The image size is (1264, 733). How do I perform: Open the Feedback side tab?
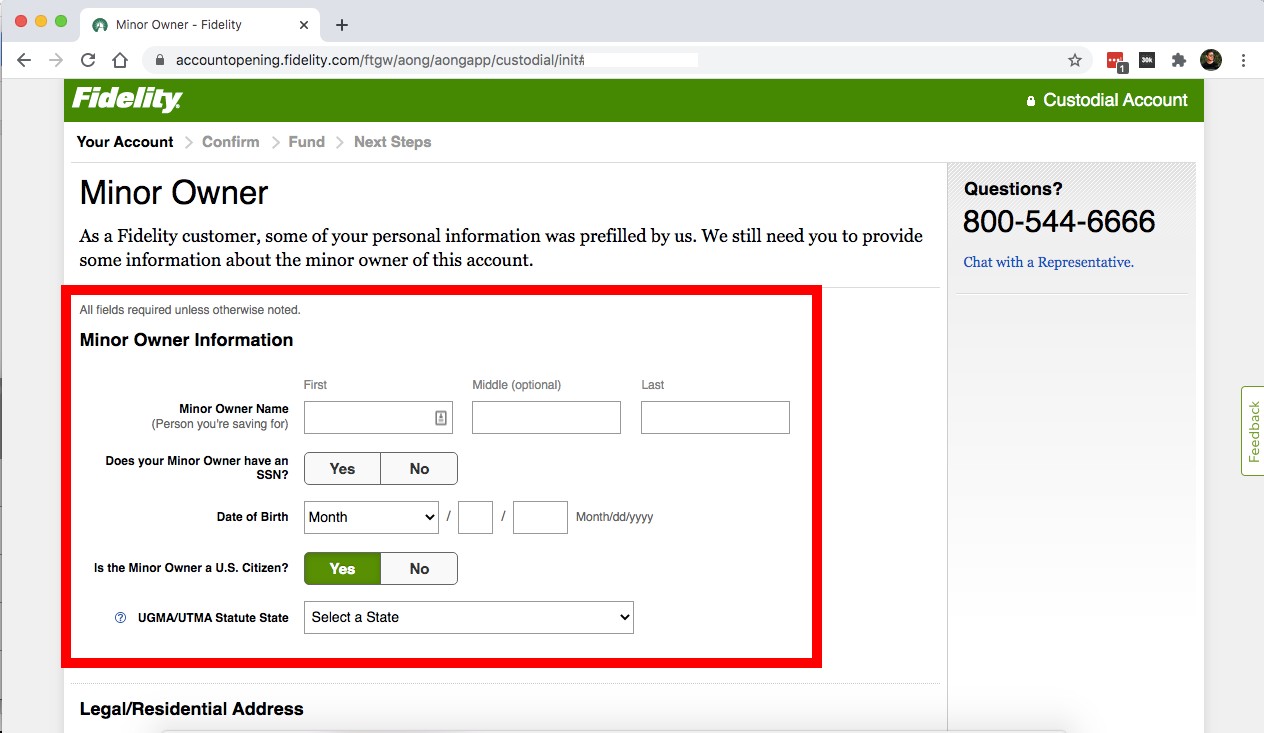pyautogui.click(x=1252, y=431)
